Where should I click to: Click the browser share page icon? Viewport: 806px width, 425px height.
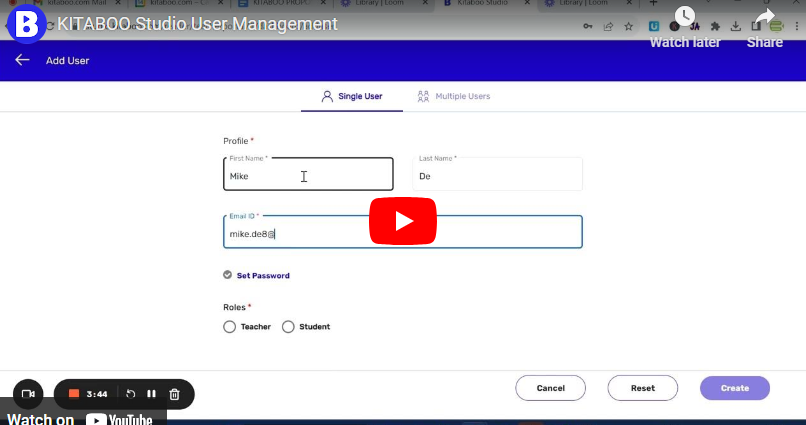608,26
